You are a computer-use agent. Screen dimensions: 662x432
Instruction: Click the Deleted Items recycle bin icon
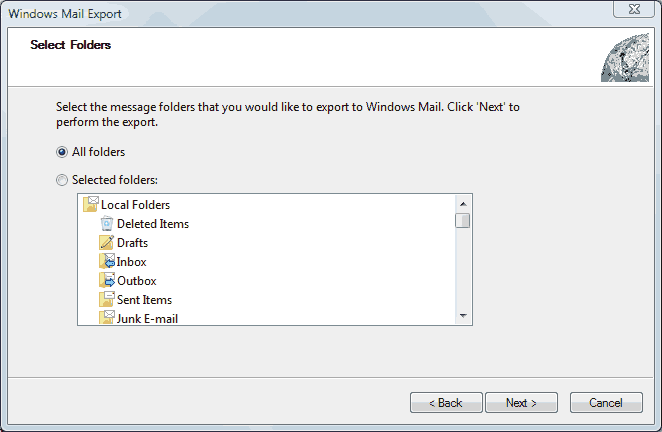pos(106,223)
